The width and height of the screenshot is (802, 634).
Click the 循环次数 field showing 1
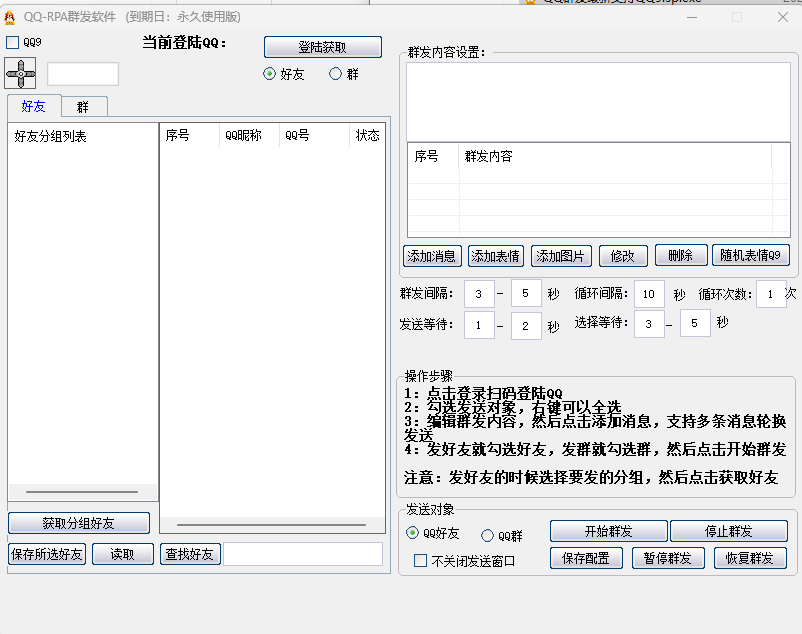(x=771, y=294)
